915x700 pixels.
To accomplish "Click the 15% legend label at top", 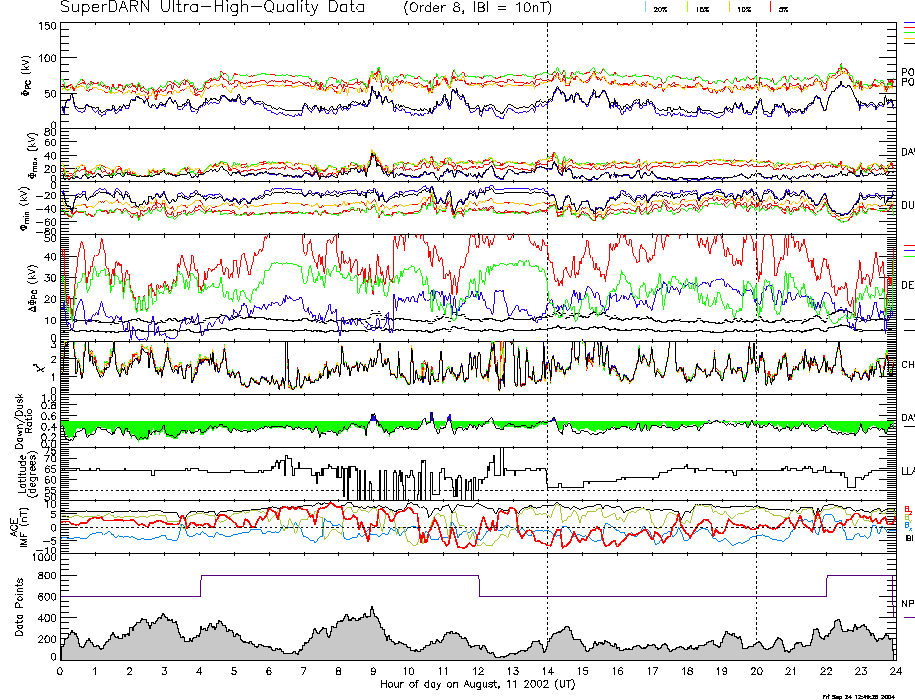I will pyautogui.click(x=702, y=9).
